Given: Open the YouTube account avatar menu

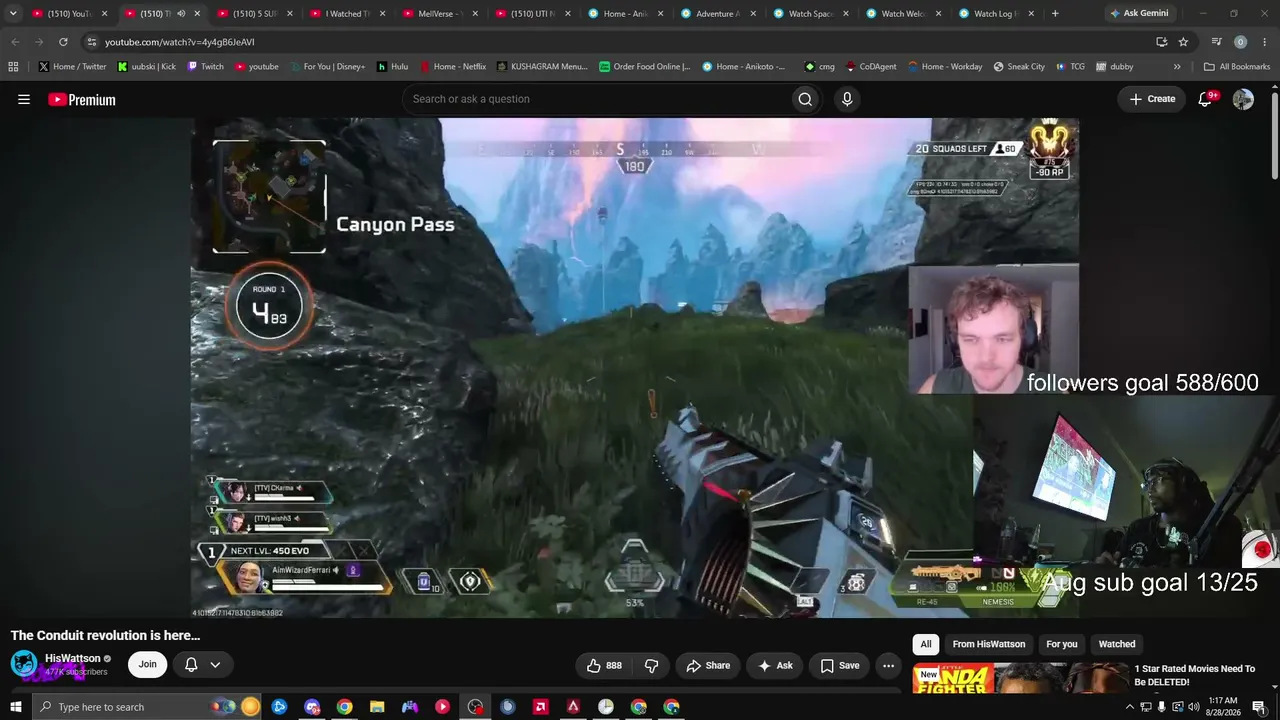Looking at the screenshot, I should pyautogui.click(x=1243, y=99).
